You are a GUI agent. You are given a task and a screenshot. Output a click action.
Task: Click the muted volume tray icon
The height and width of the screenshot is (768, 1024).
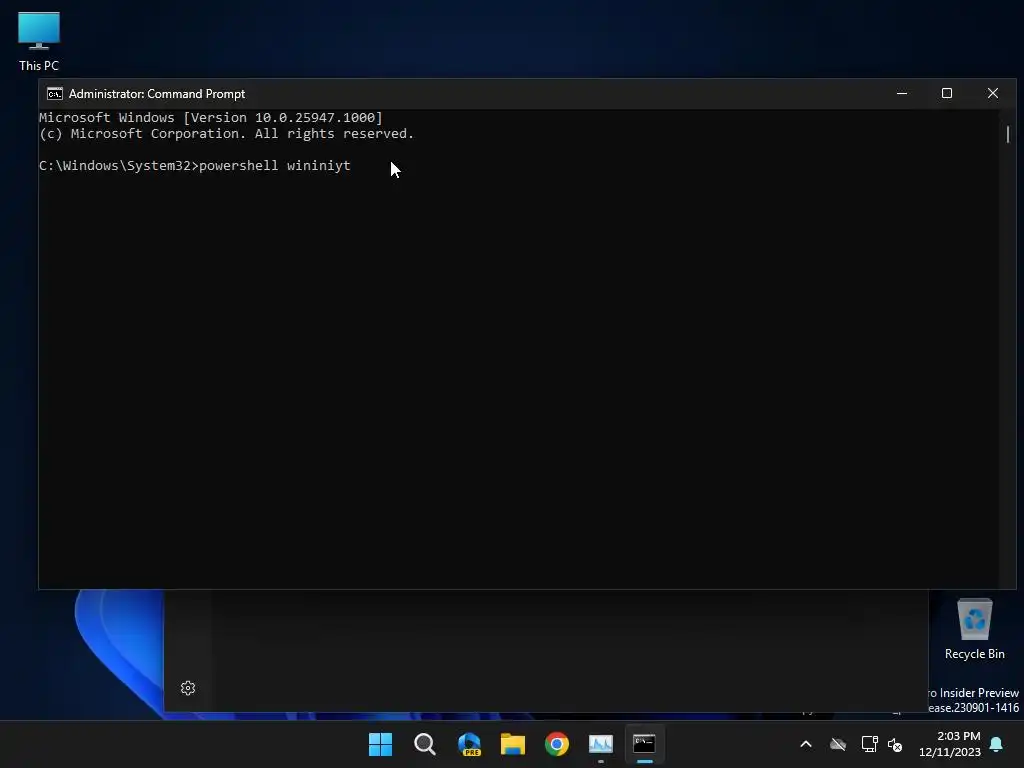[x=895, y=744]
